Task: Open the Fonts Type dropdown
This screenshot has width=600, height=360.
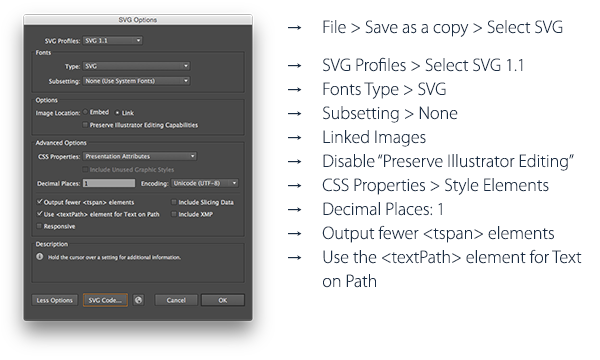Action: [137, 66]
